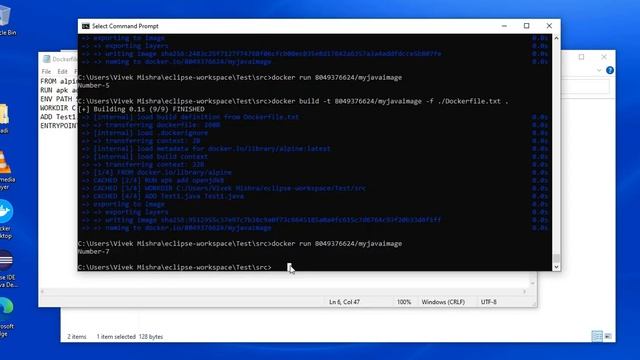Viewport: 640px width, 360px height.
Task: Click the 'FROM alpi' line in Notepad
Action: [59, 81]
